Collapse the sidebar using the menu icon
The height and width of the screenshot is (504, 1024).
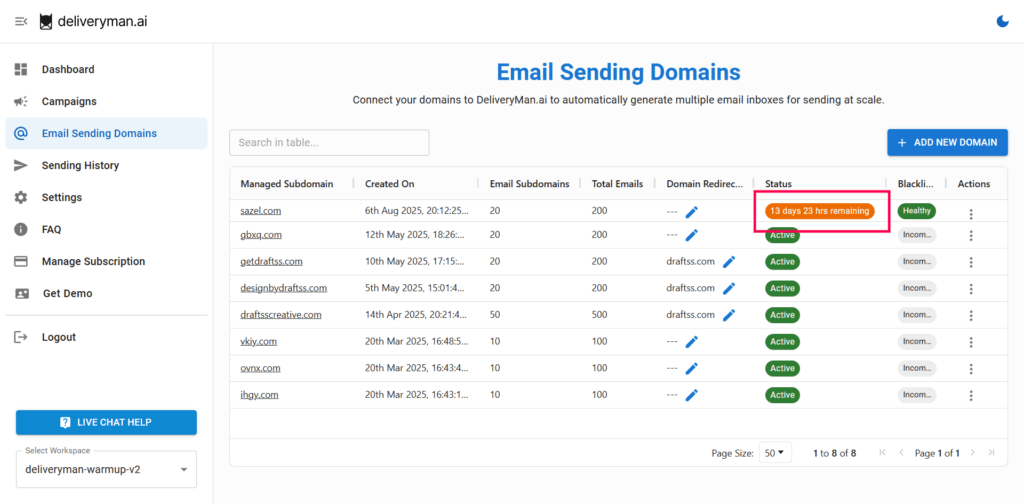point(21,21)
